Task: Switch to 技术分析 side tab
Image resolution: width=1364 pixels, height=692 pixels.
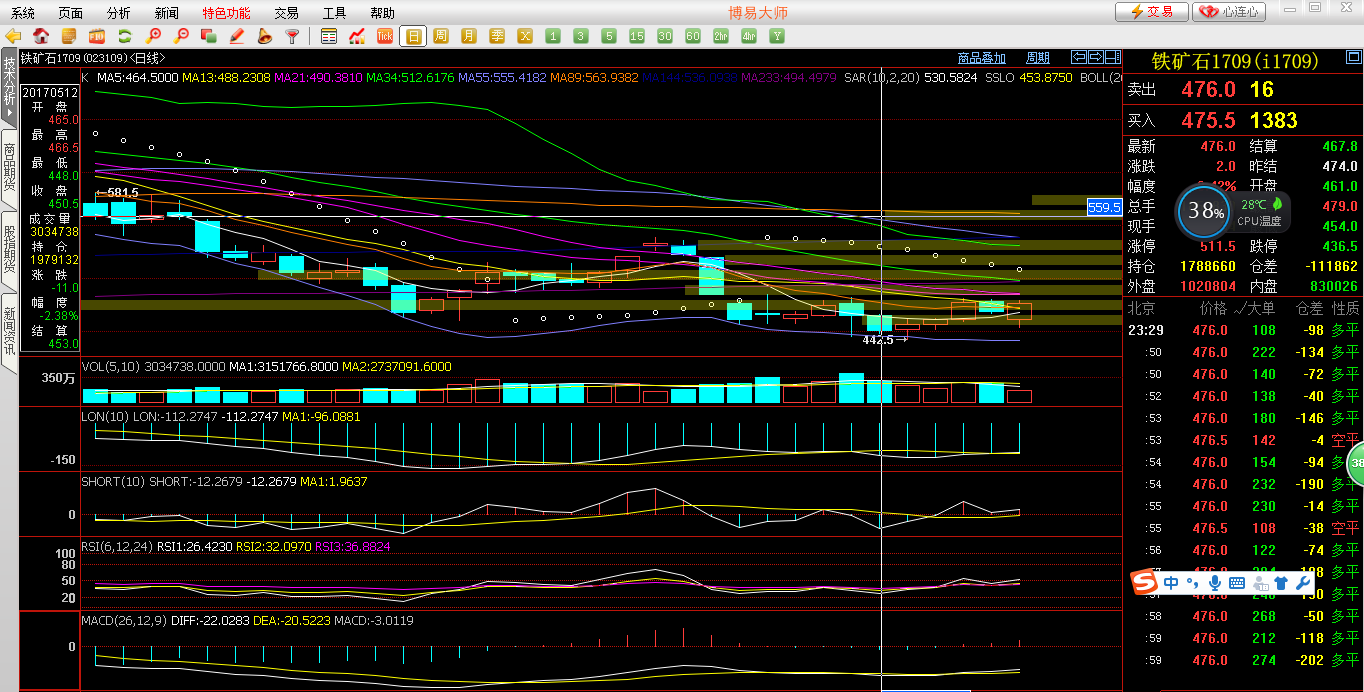Action: 9,87
